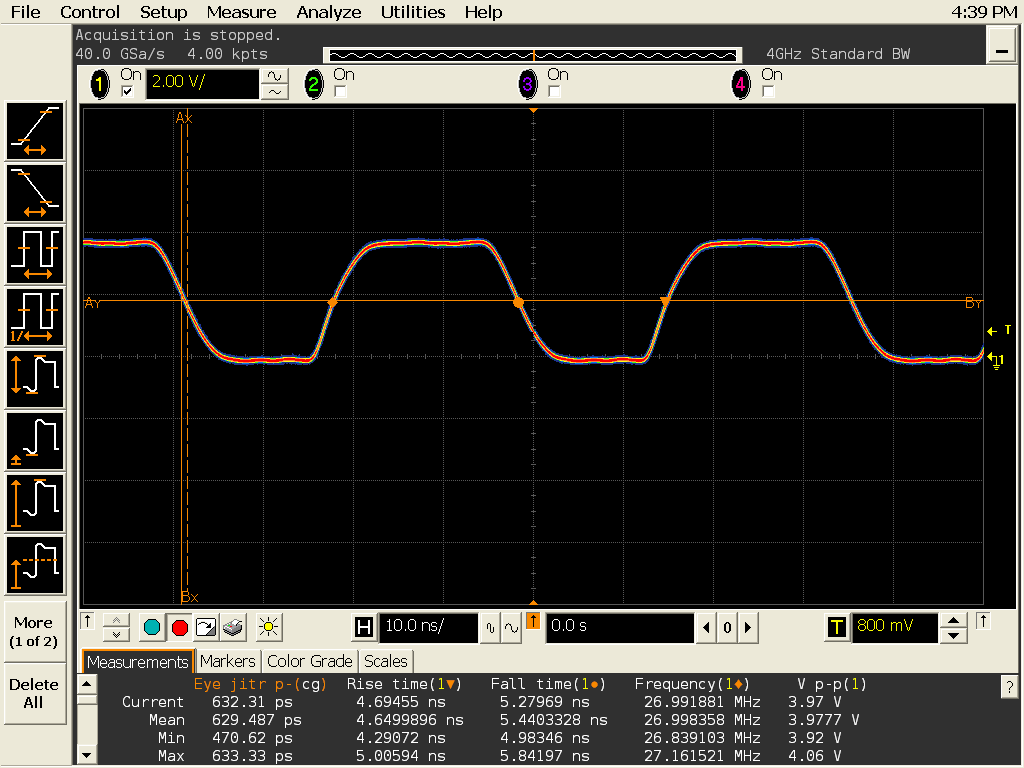Select the period measurement icon
The image size is (1024, 768).
(36, 255)
